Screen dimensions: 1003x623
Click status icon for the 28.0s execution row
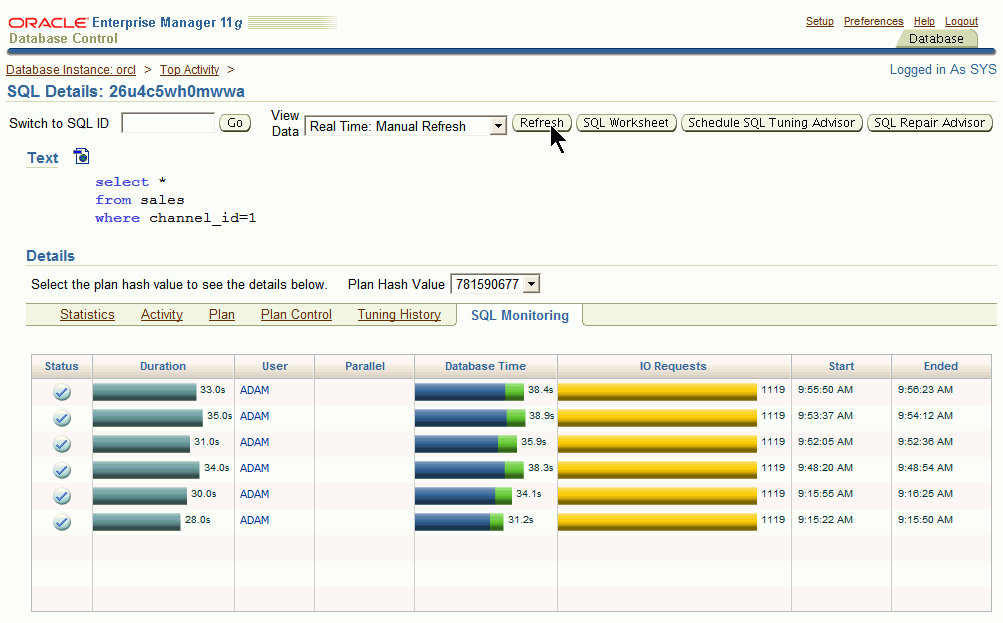[x=62, y=521]
